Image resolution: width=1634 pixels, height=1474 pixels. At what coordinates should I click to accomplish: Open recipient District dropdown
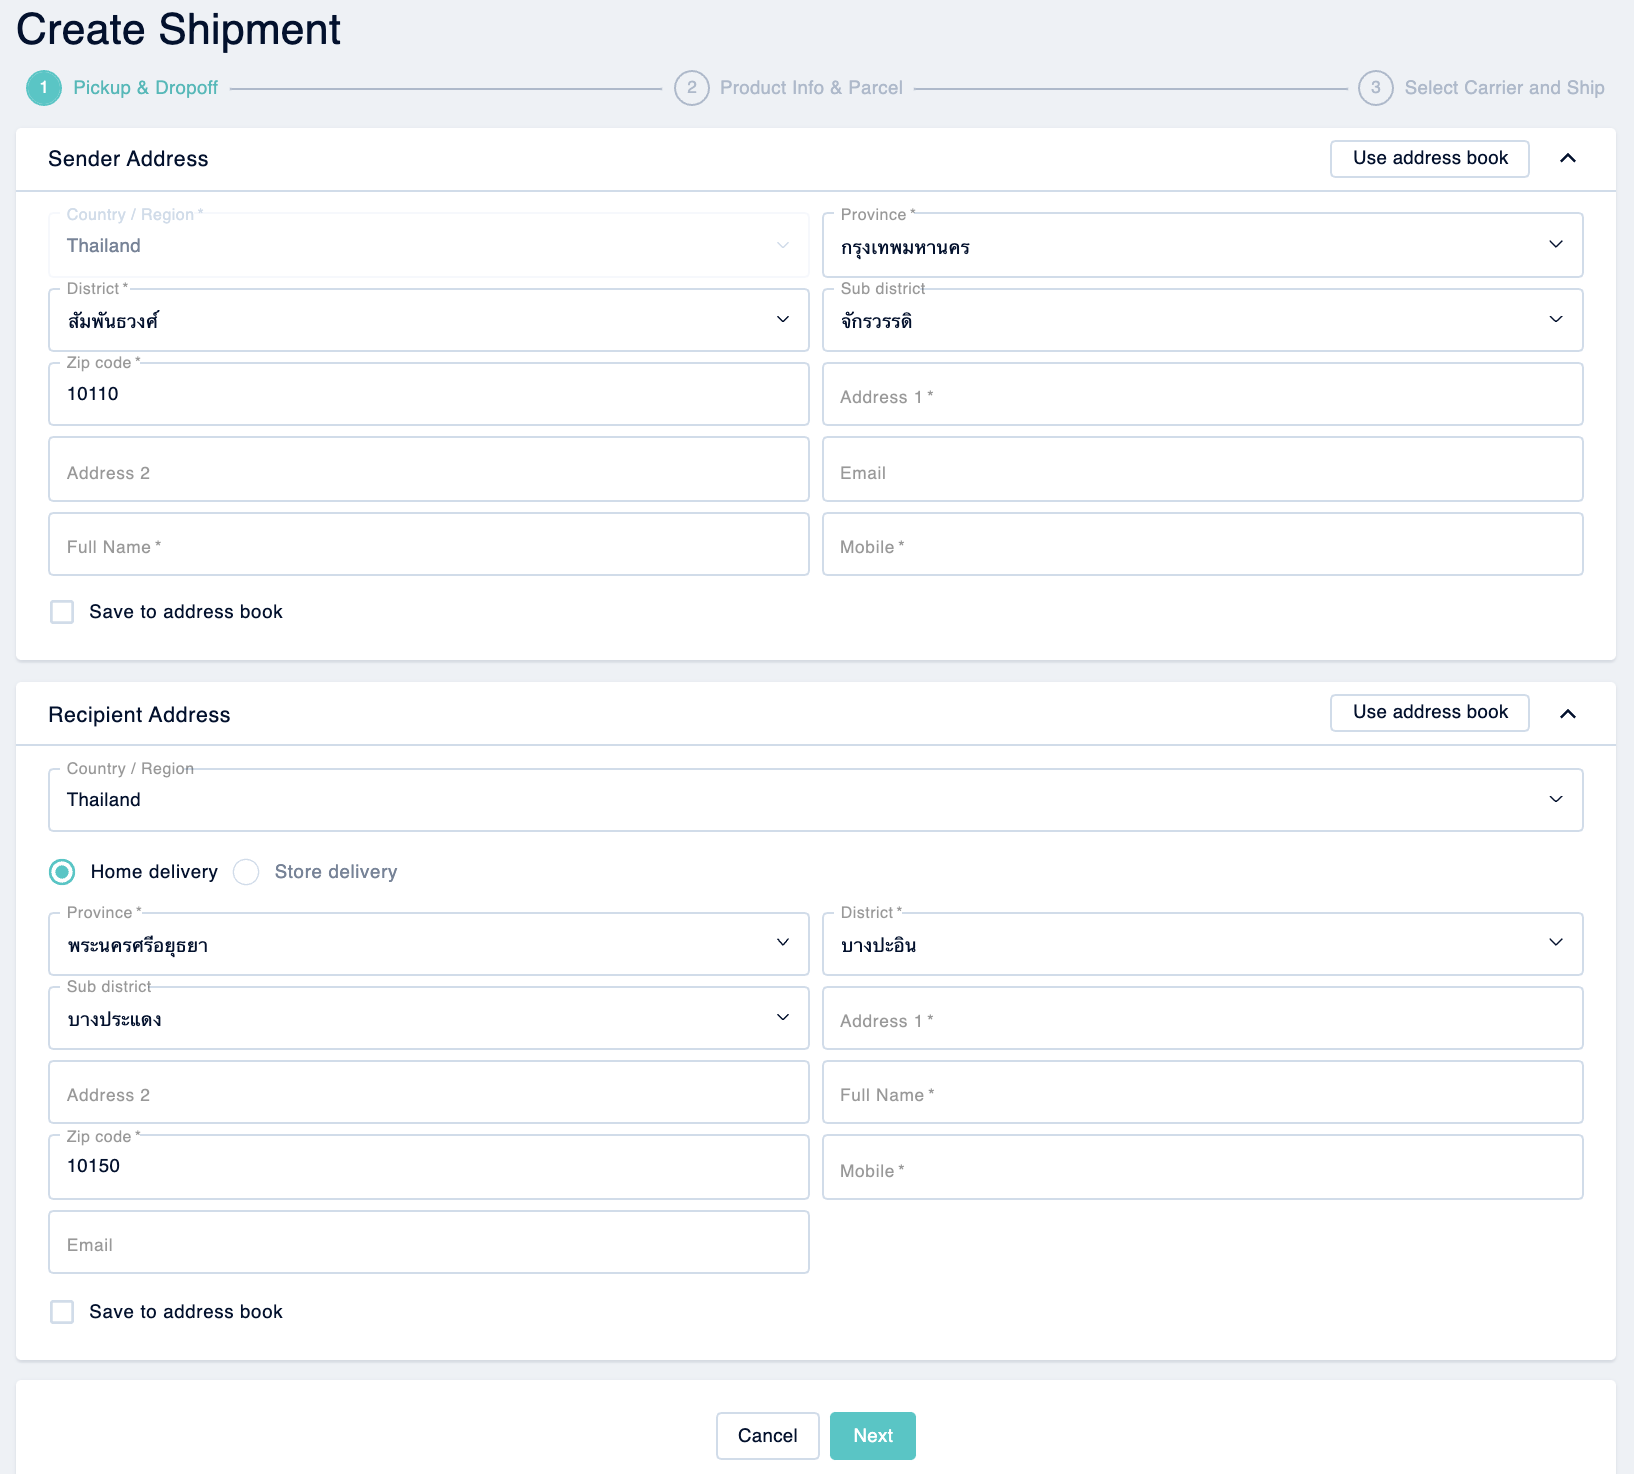[1202, 943]
